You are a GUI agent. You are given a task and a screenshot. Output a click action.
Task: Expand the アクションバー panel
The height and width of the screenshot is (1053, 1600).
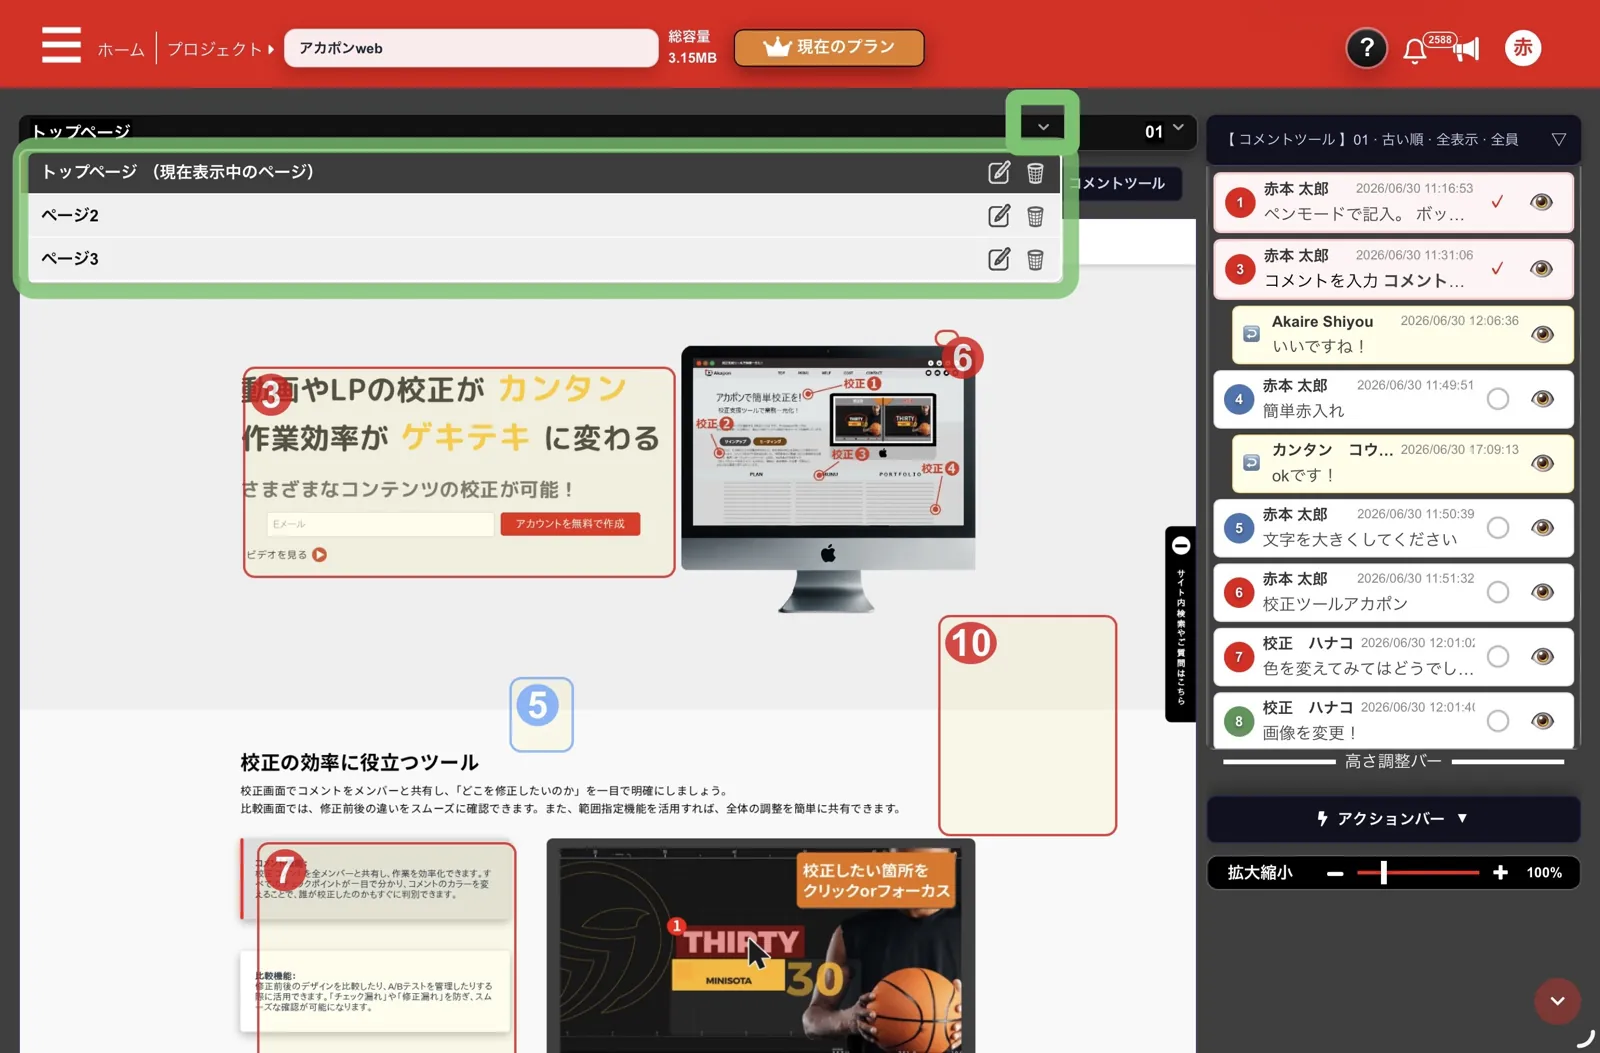1393,819
